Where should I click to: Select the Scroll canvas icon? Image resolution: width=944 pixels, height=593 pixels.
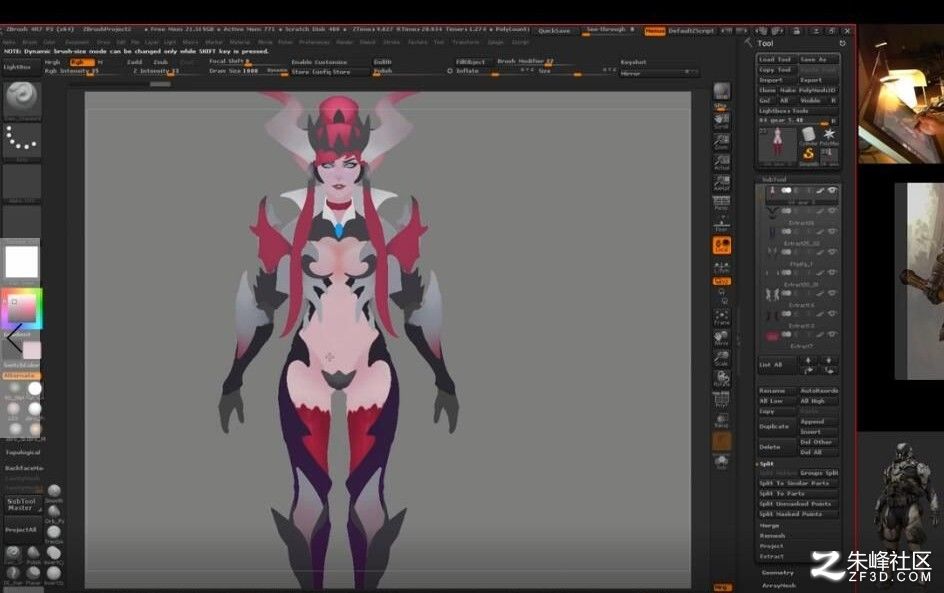[721, 121]
